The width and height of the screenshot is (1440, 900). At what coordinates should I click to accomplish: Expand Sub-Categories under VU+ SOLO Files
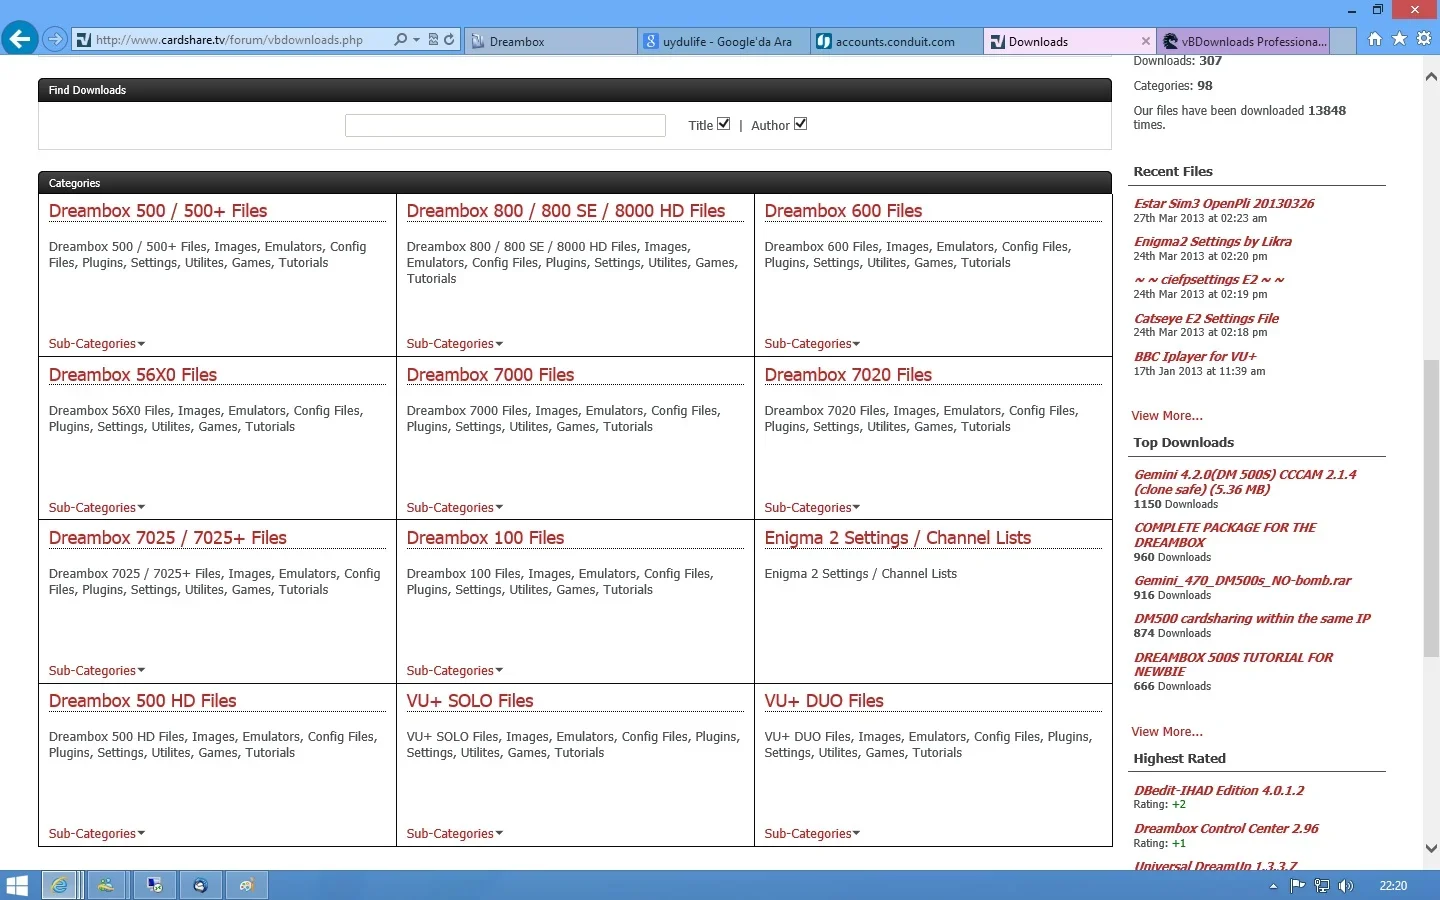point(455,834)
